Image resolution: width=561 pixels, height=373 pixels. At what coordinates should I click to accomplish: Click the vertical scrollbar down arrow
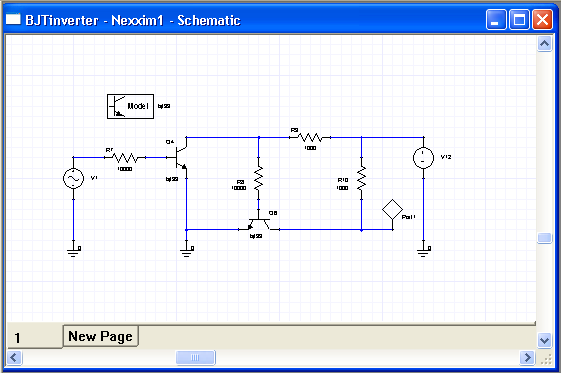pos(544,340)
